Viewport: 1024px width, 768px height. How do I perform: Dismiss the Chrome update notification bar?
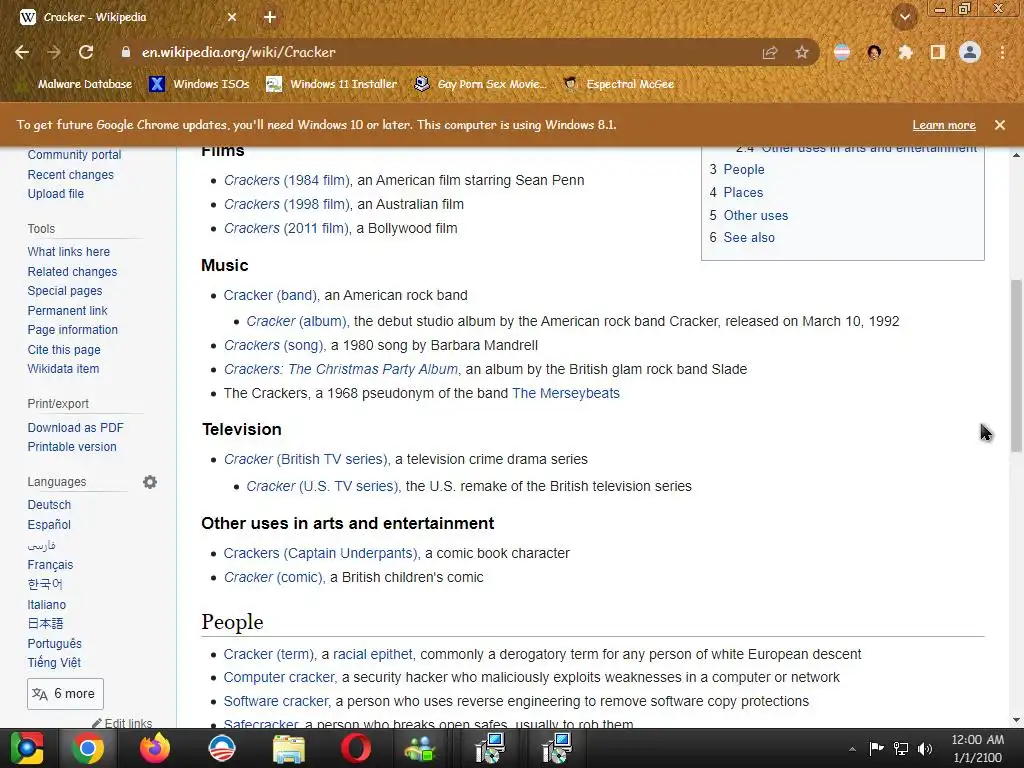click(x=1000, y=125)
